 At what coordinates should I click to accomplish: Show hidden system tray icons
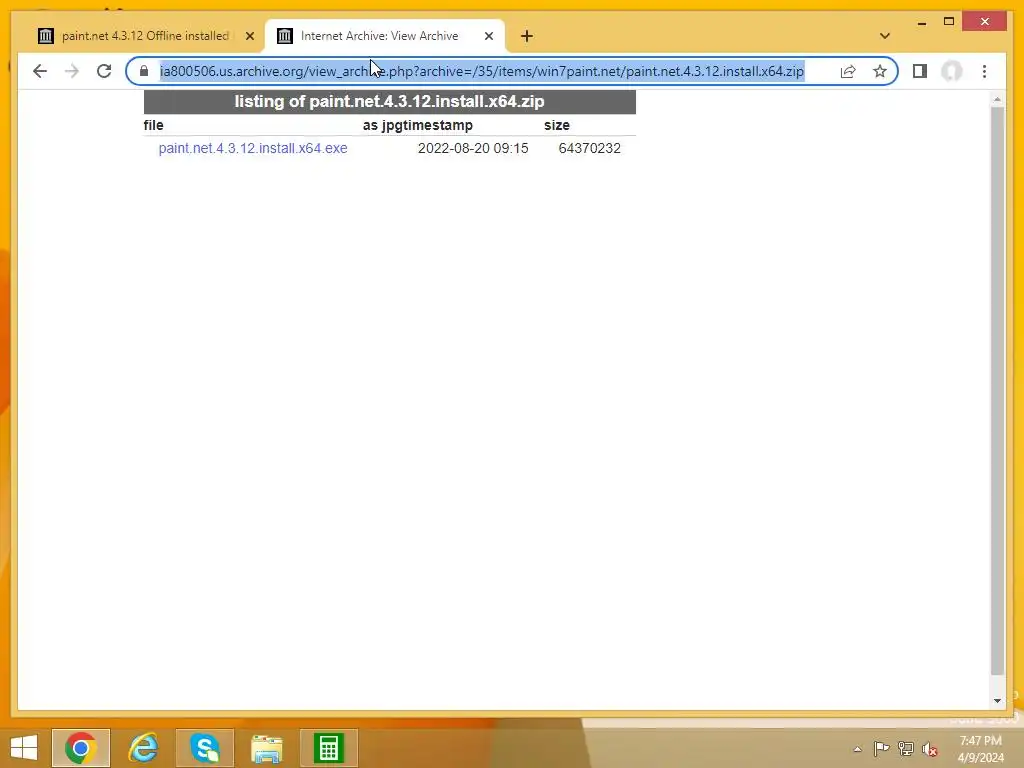point(857,749)
